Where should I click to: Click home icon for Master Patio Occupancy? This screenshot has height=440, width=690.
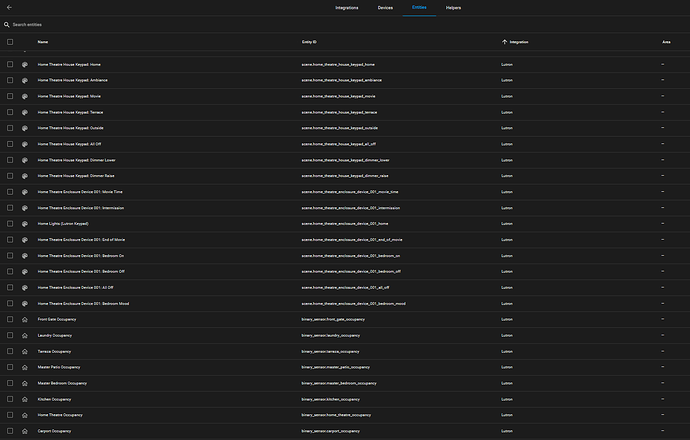click(x=25, y=367)
